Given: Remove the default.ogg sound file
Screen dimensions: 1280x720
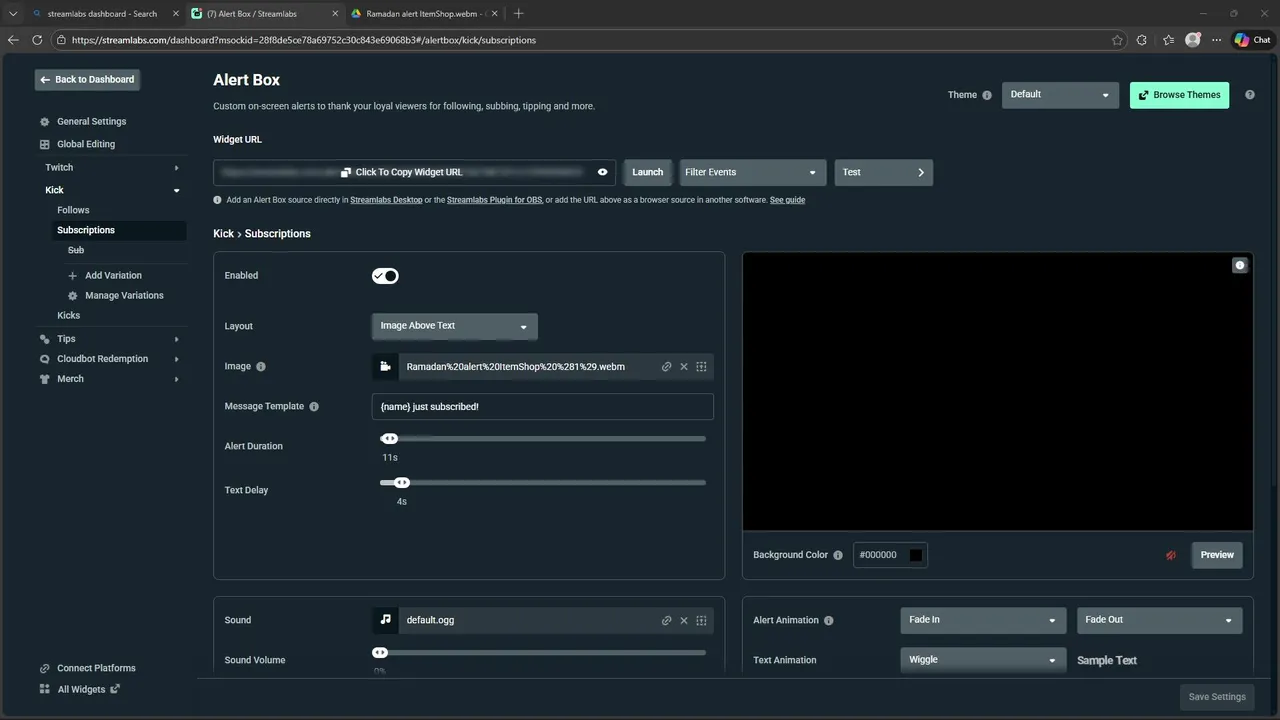Looking at the screenshot, I should click(684, 620).
